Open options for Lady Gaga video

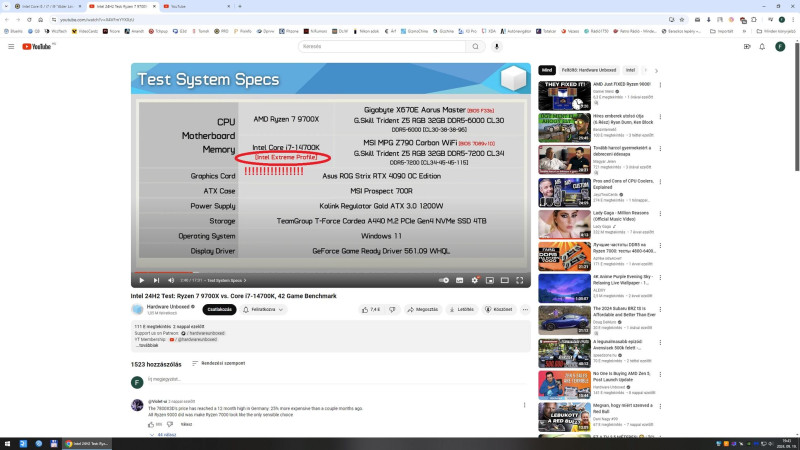pyautogui.click(x=660, y=214)
